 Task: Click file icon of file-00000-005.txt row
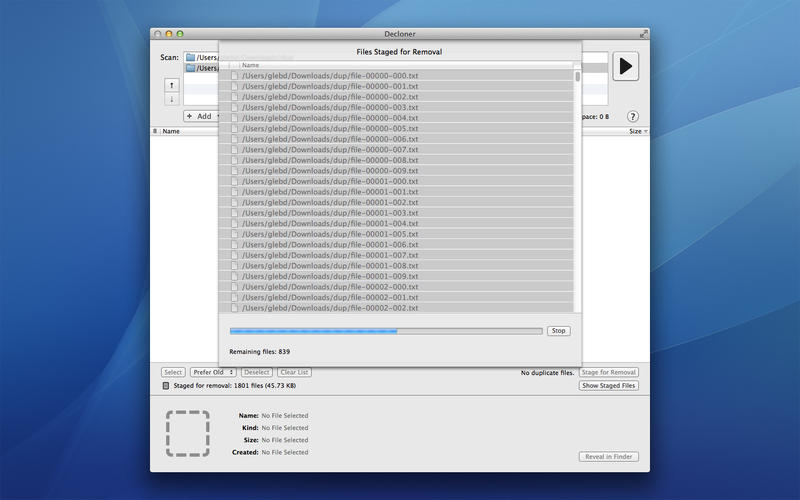(235, 129)
